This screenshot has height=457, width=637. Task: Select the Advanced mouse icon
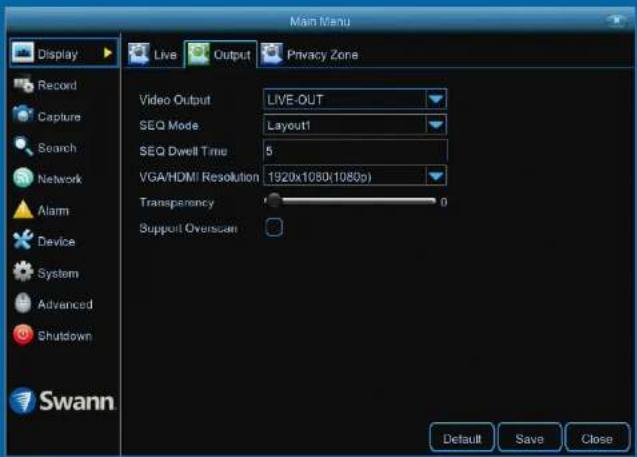click(x=23, y=303)
